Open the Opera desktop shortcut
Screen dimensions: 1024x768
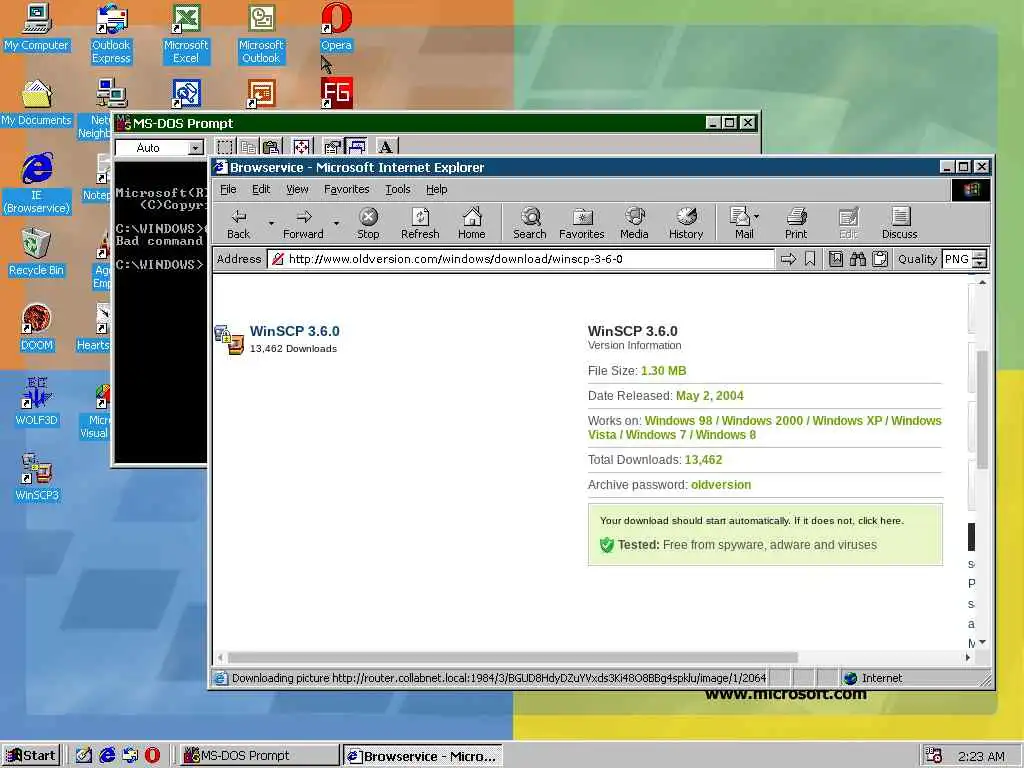336,27
